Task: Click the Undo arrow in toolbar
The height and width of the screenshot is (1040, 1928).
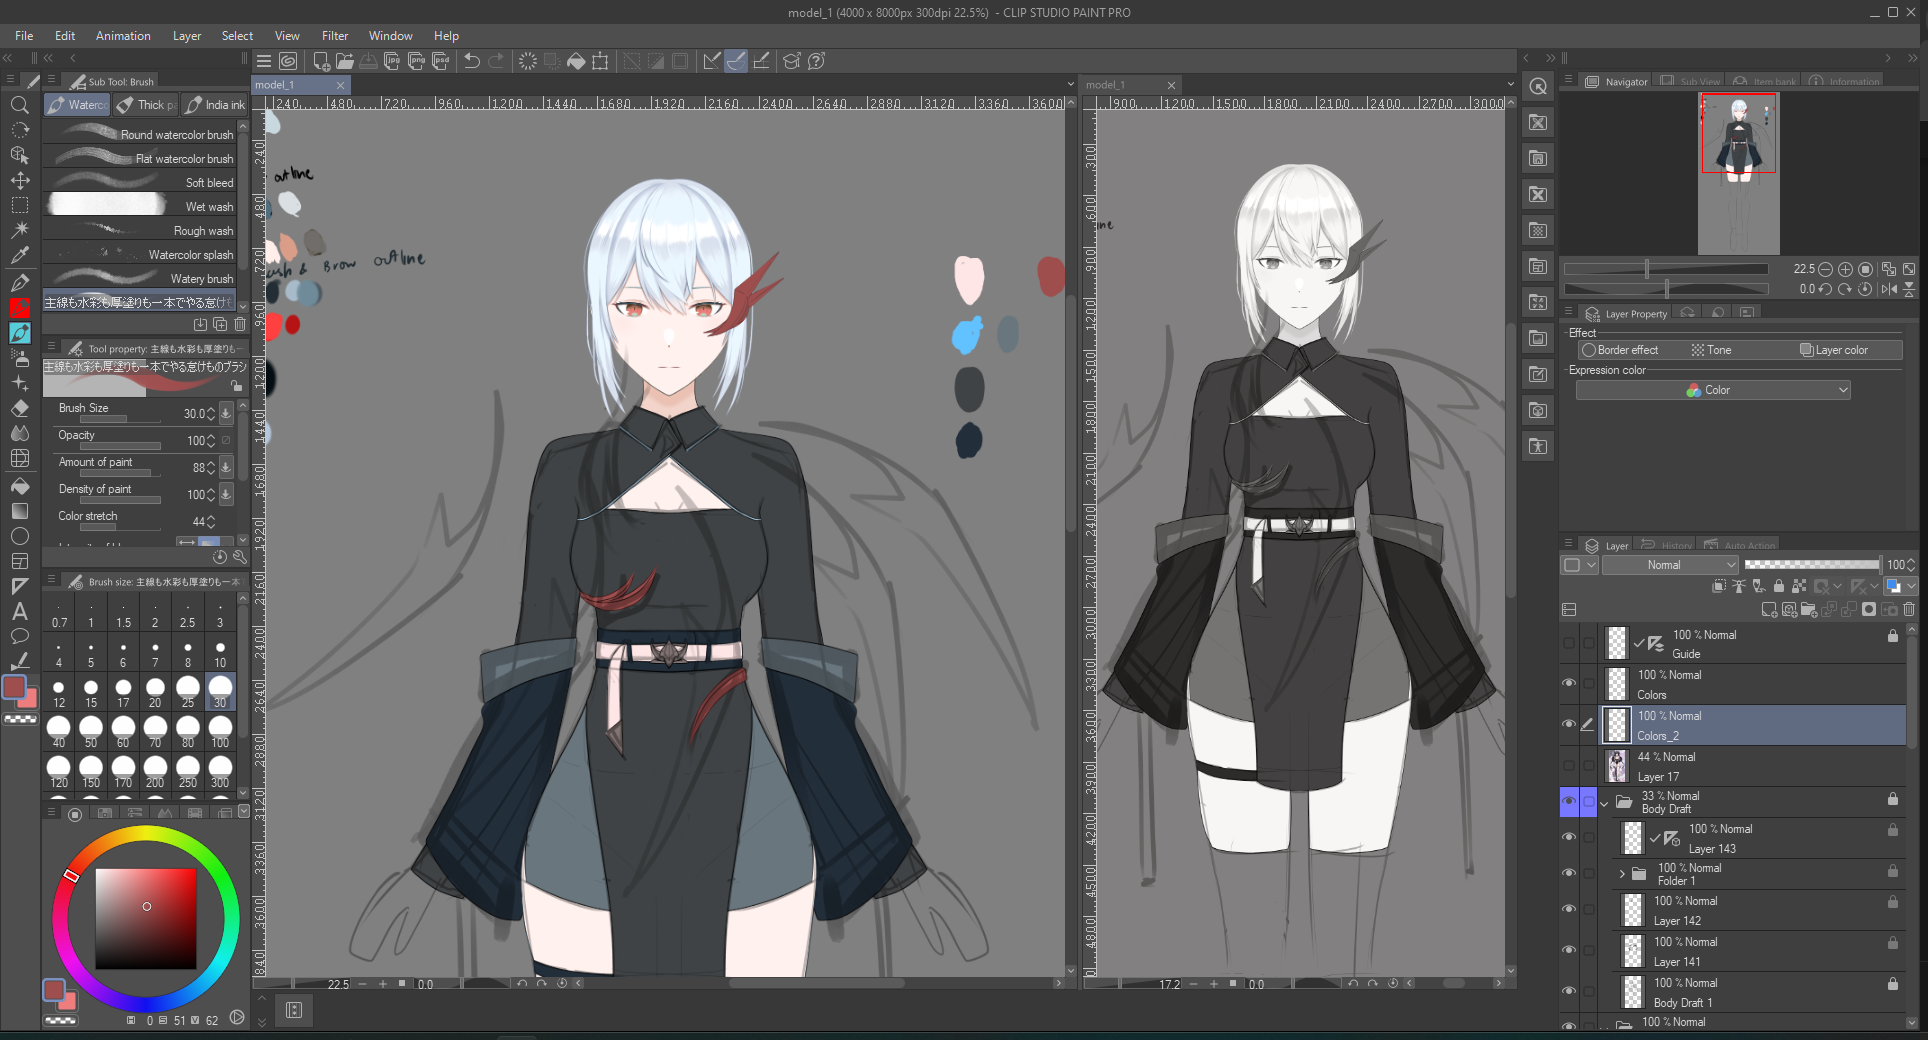Action: (472, 61)
